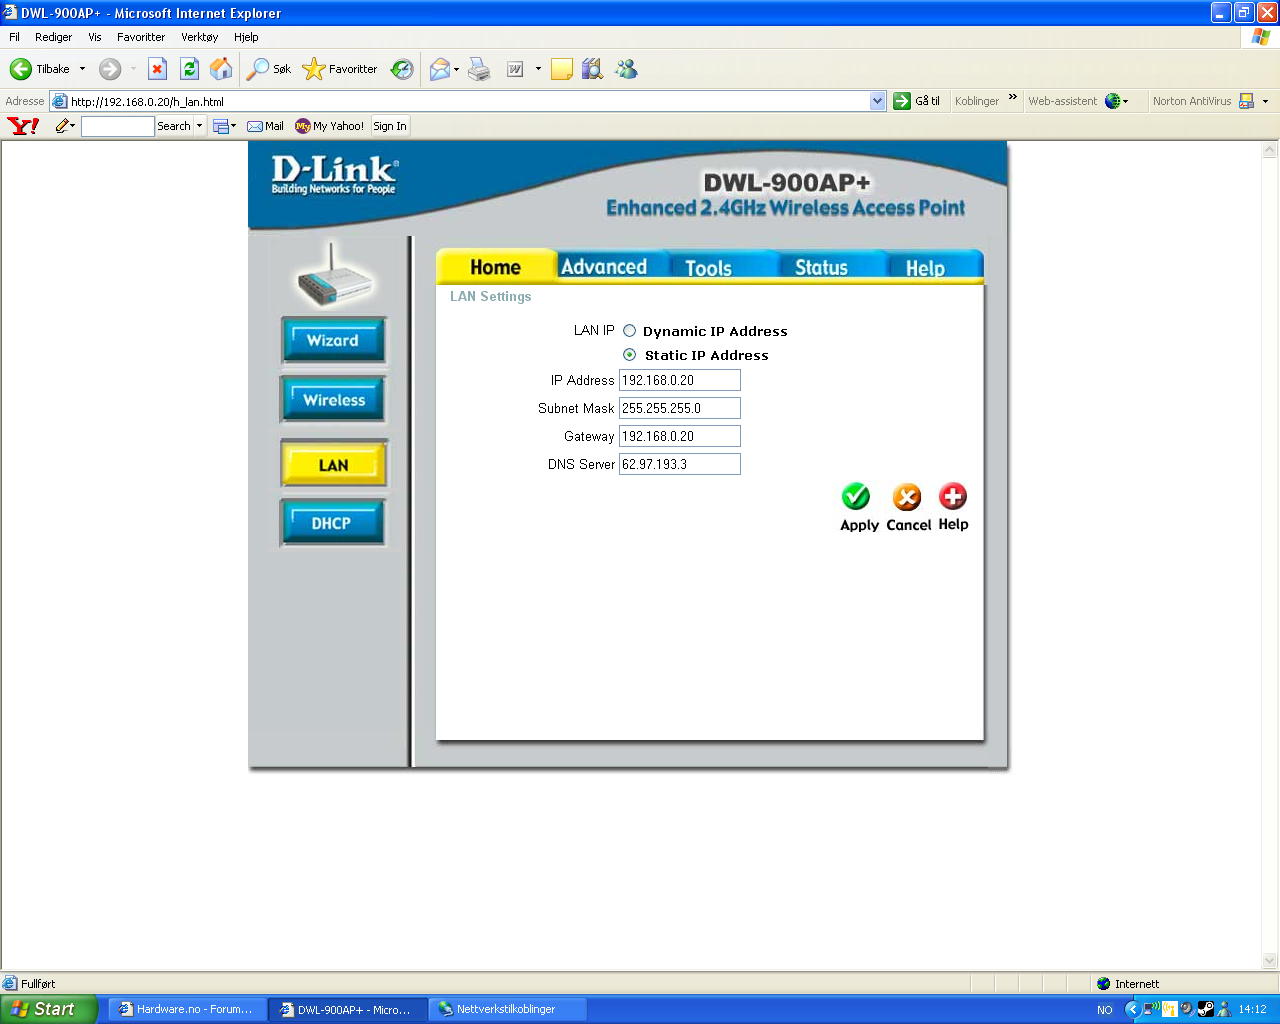Click the Yahoo Sign In button

[x=390, y=126]
